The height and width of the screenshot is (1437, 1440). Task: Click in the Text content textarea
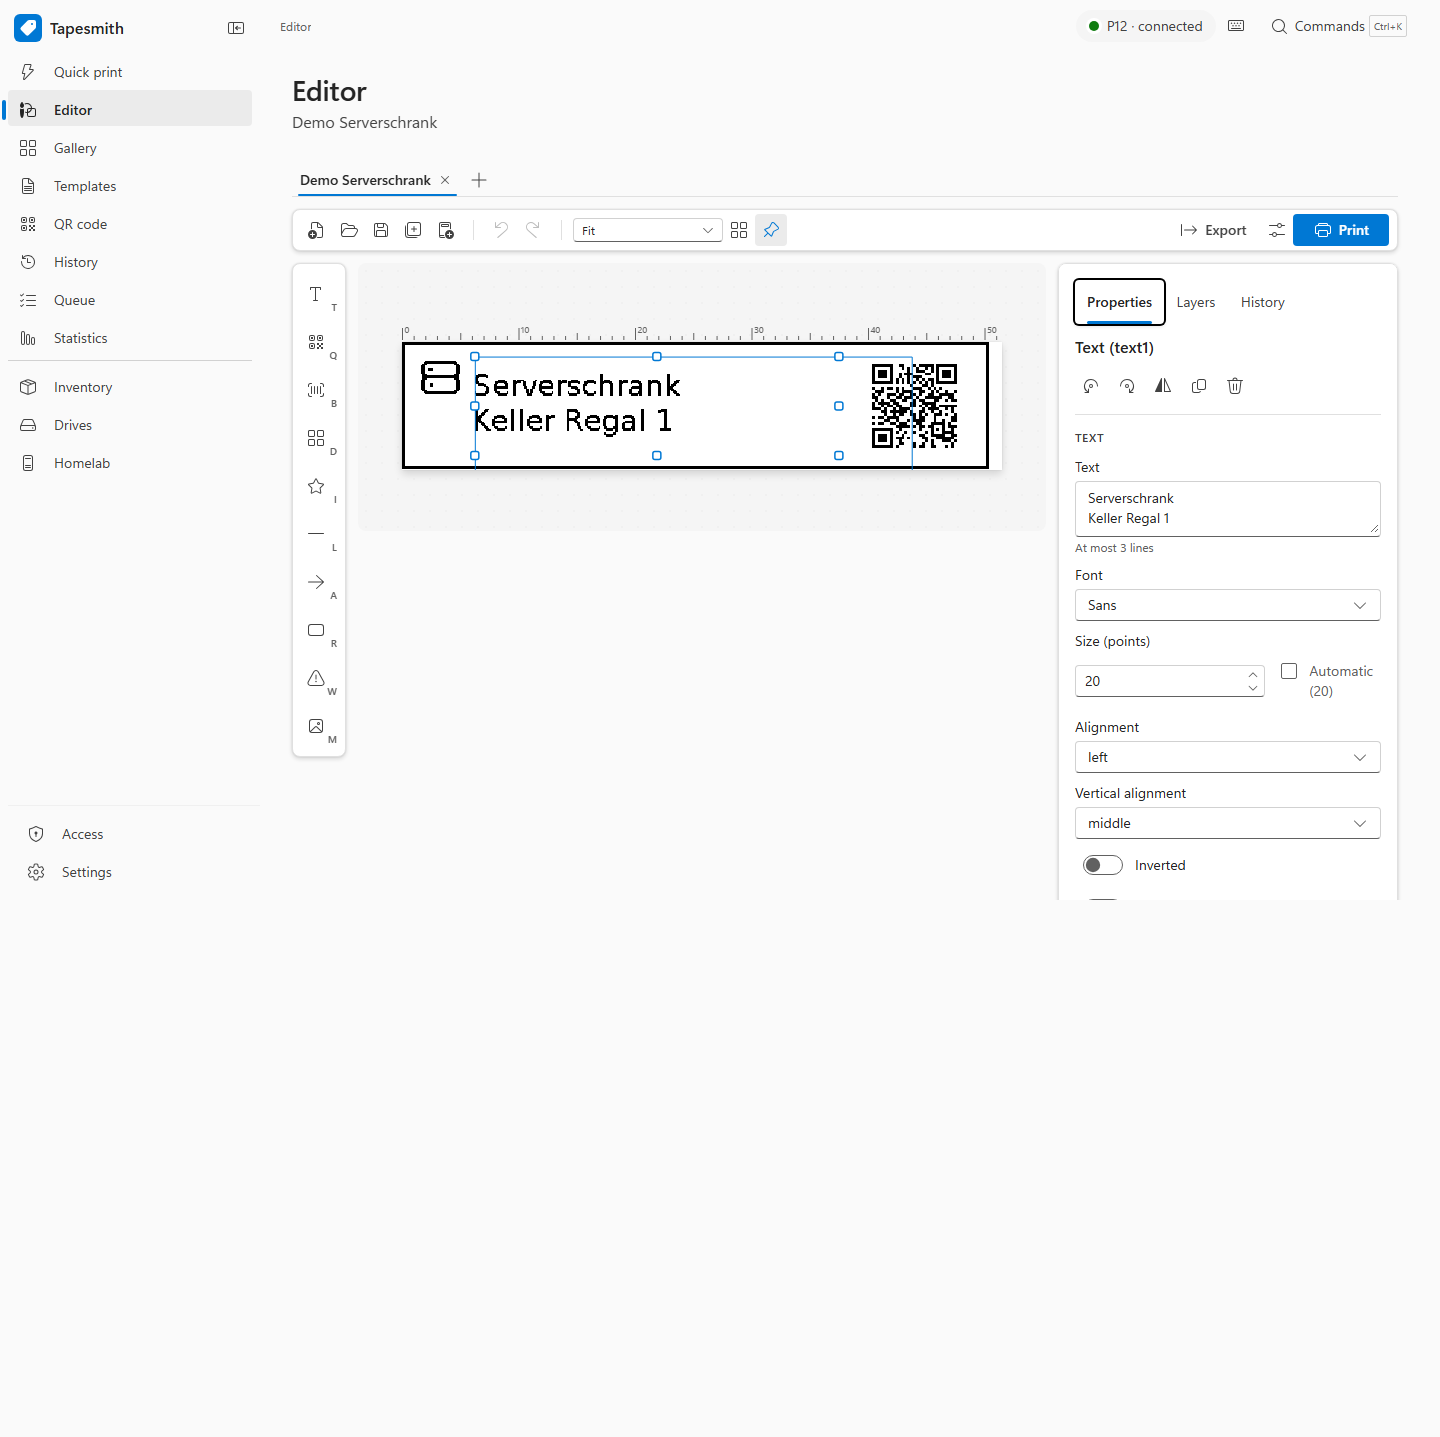[x=1227, y=509]
